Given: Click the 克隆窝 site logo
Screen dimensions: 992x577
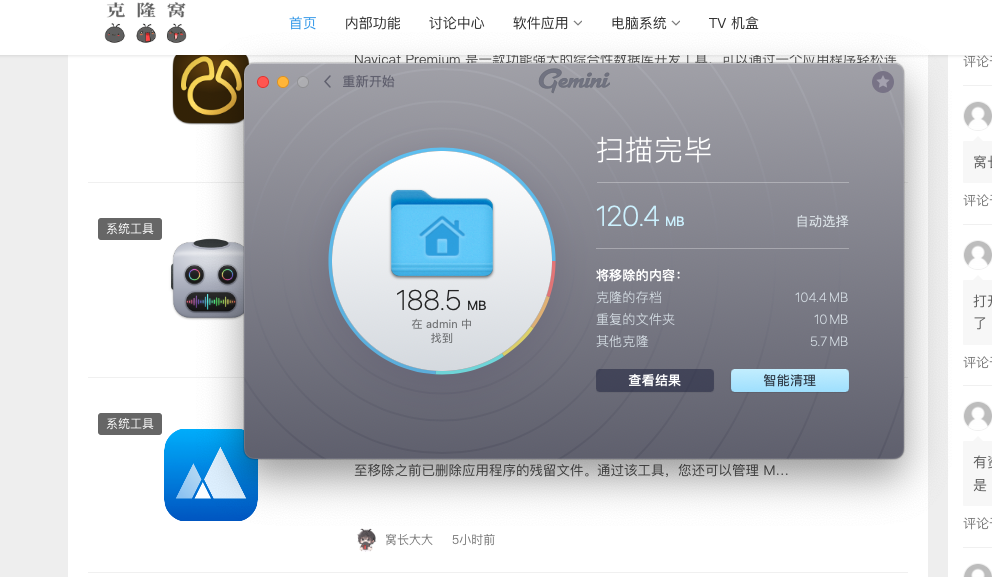Looking at the screenshot, I should point(146,22).
